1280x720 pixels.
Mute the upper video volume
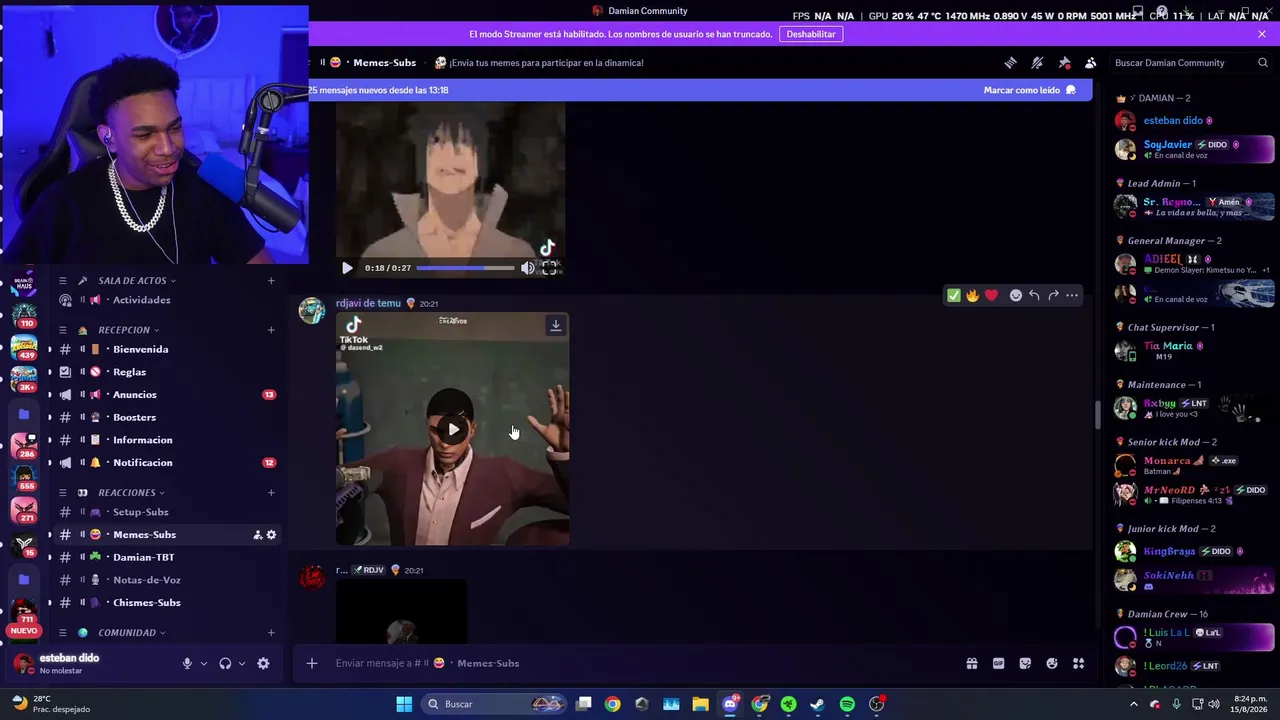[528, 268]
